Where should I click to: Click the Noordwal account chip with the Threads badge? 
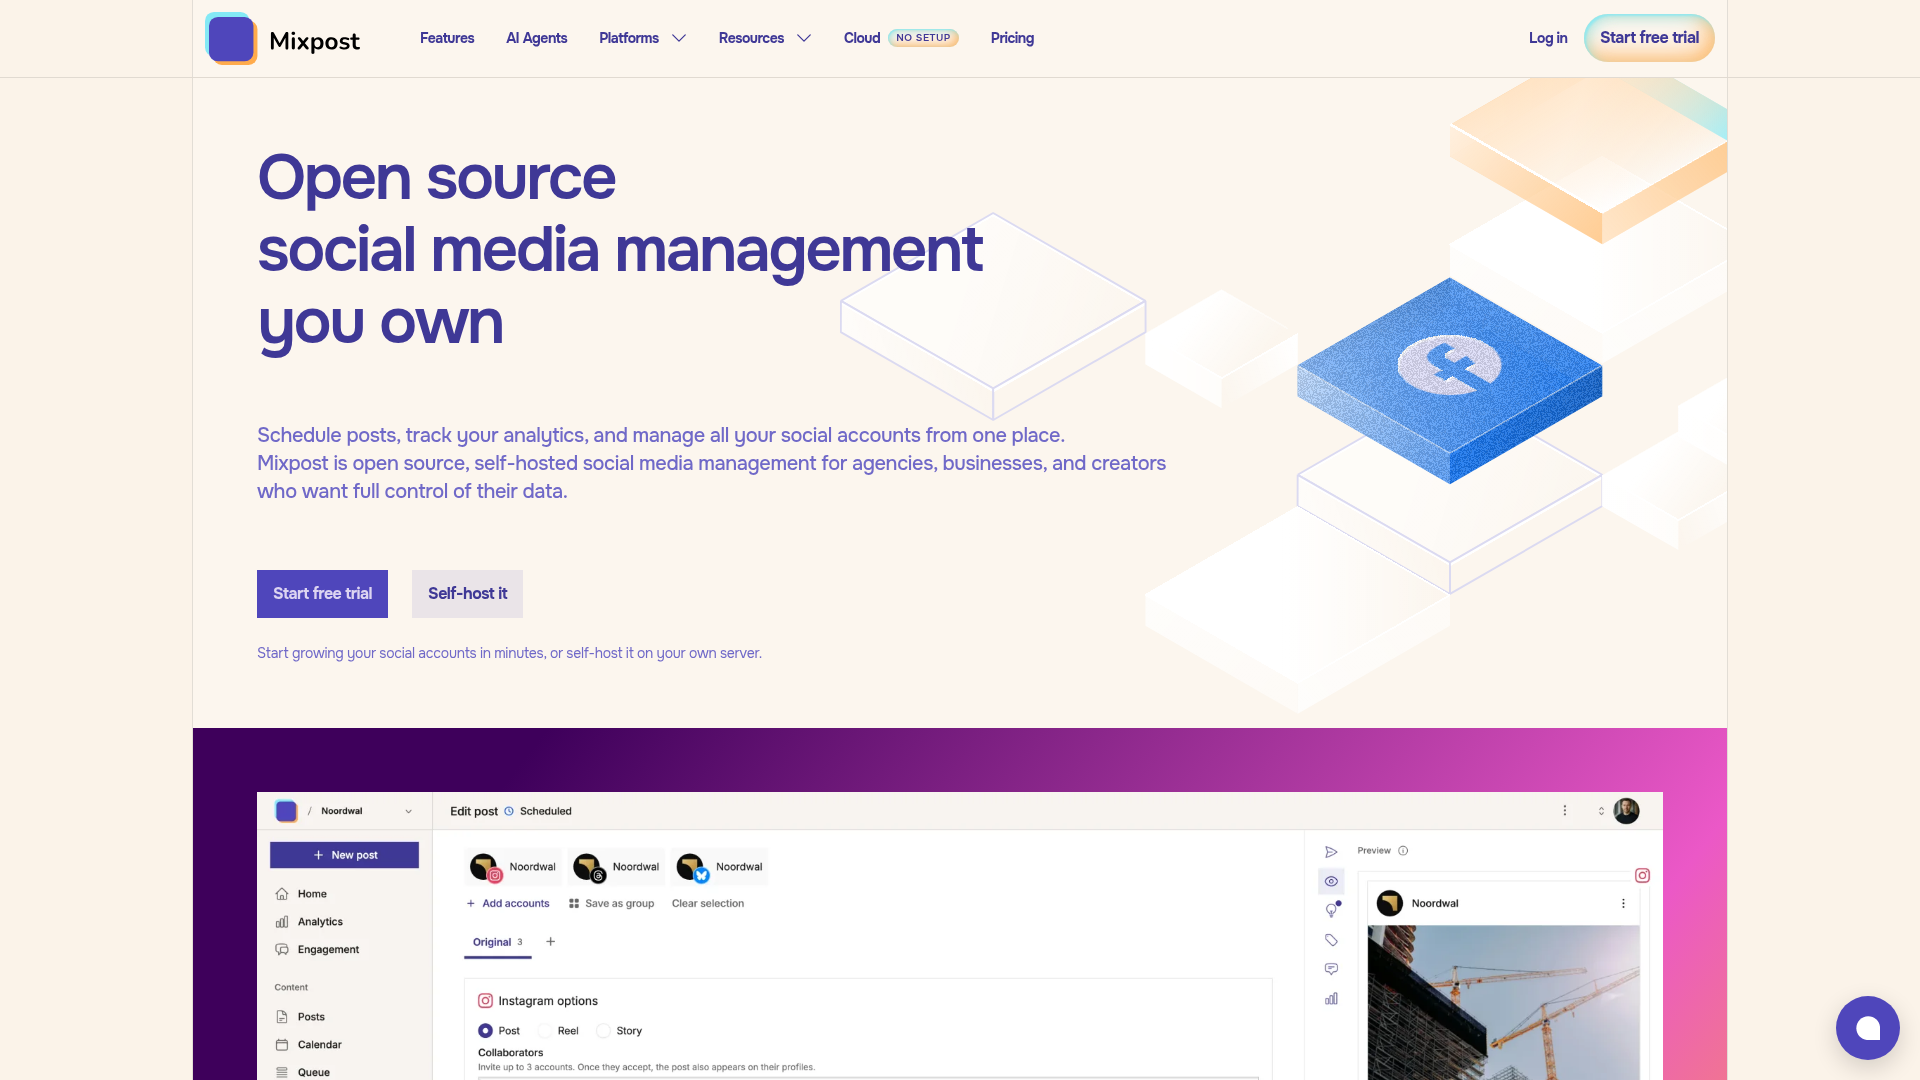click(x=617, y=867)
